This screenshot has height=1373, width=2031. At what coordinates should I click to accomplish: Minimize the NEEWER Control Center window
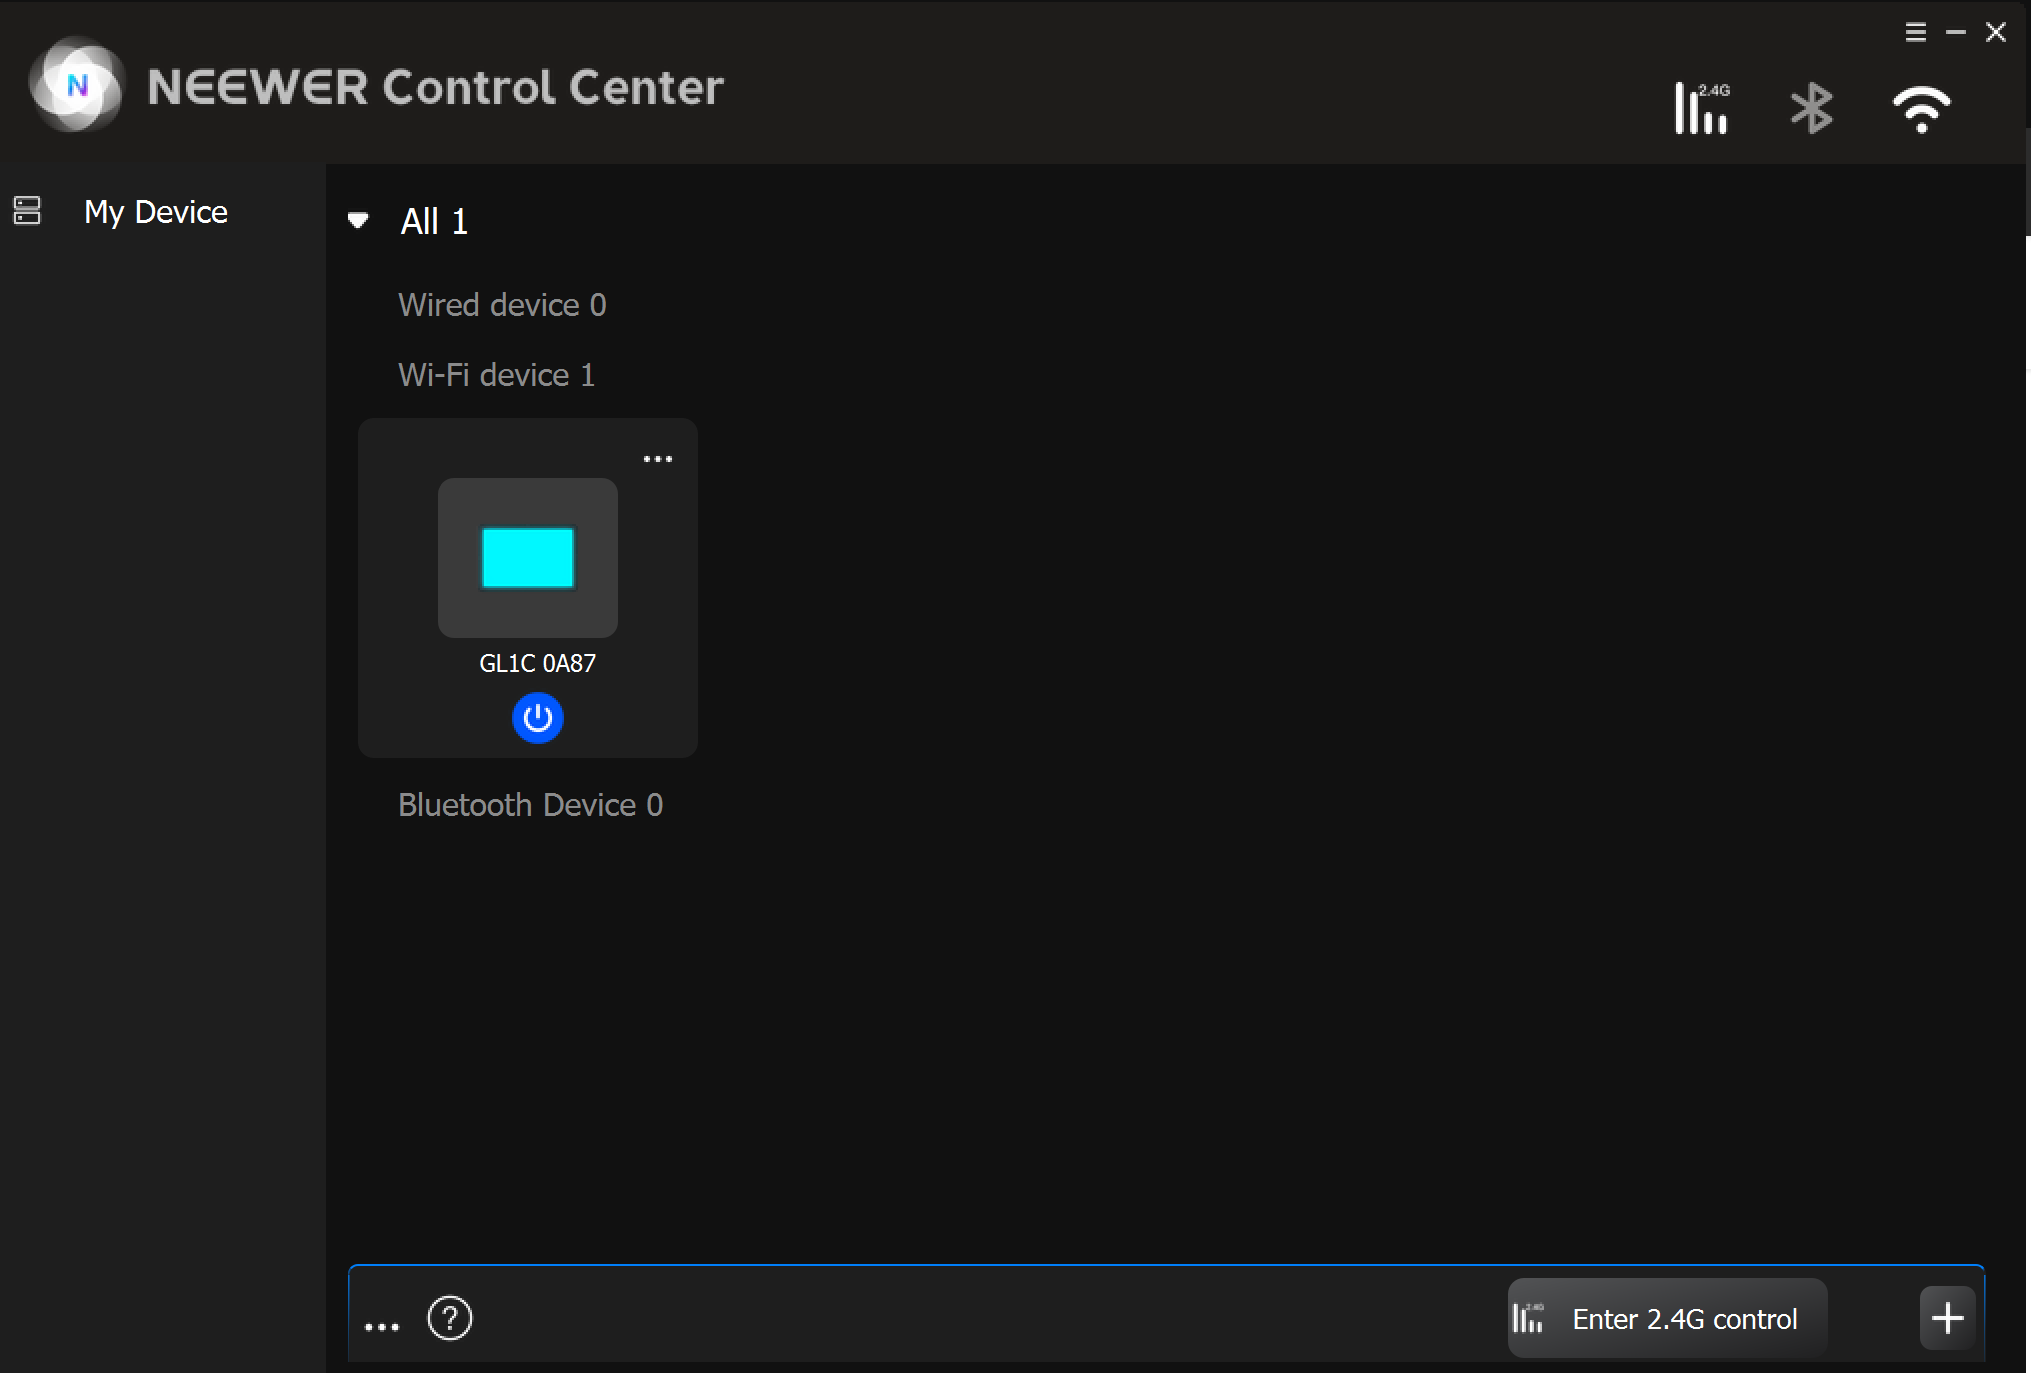1955,32
